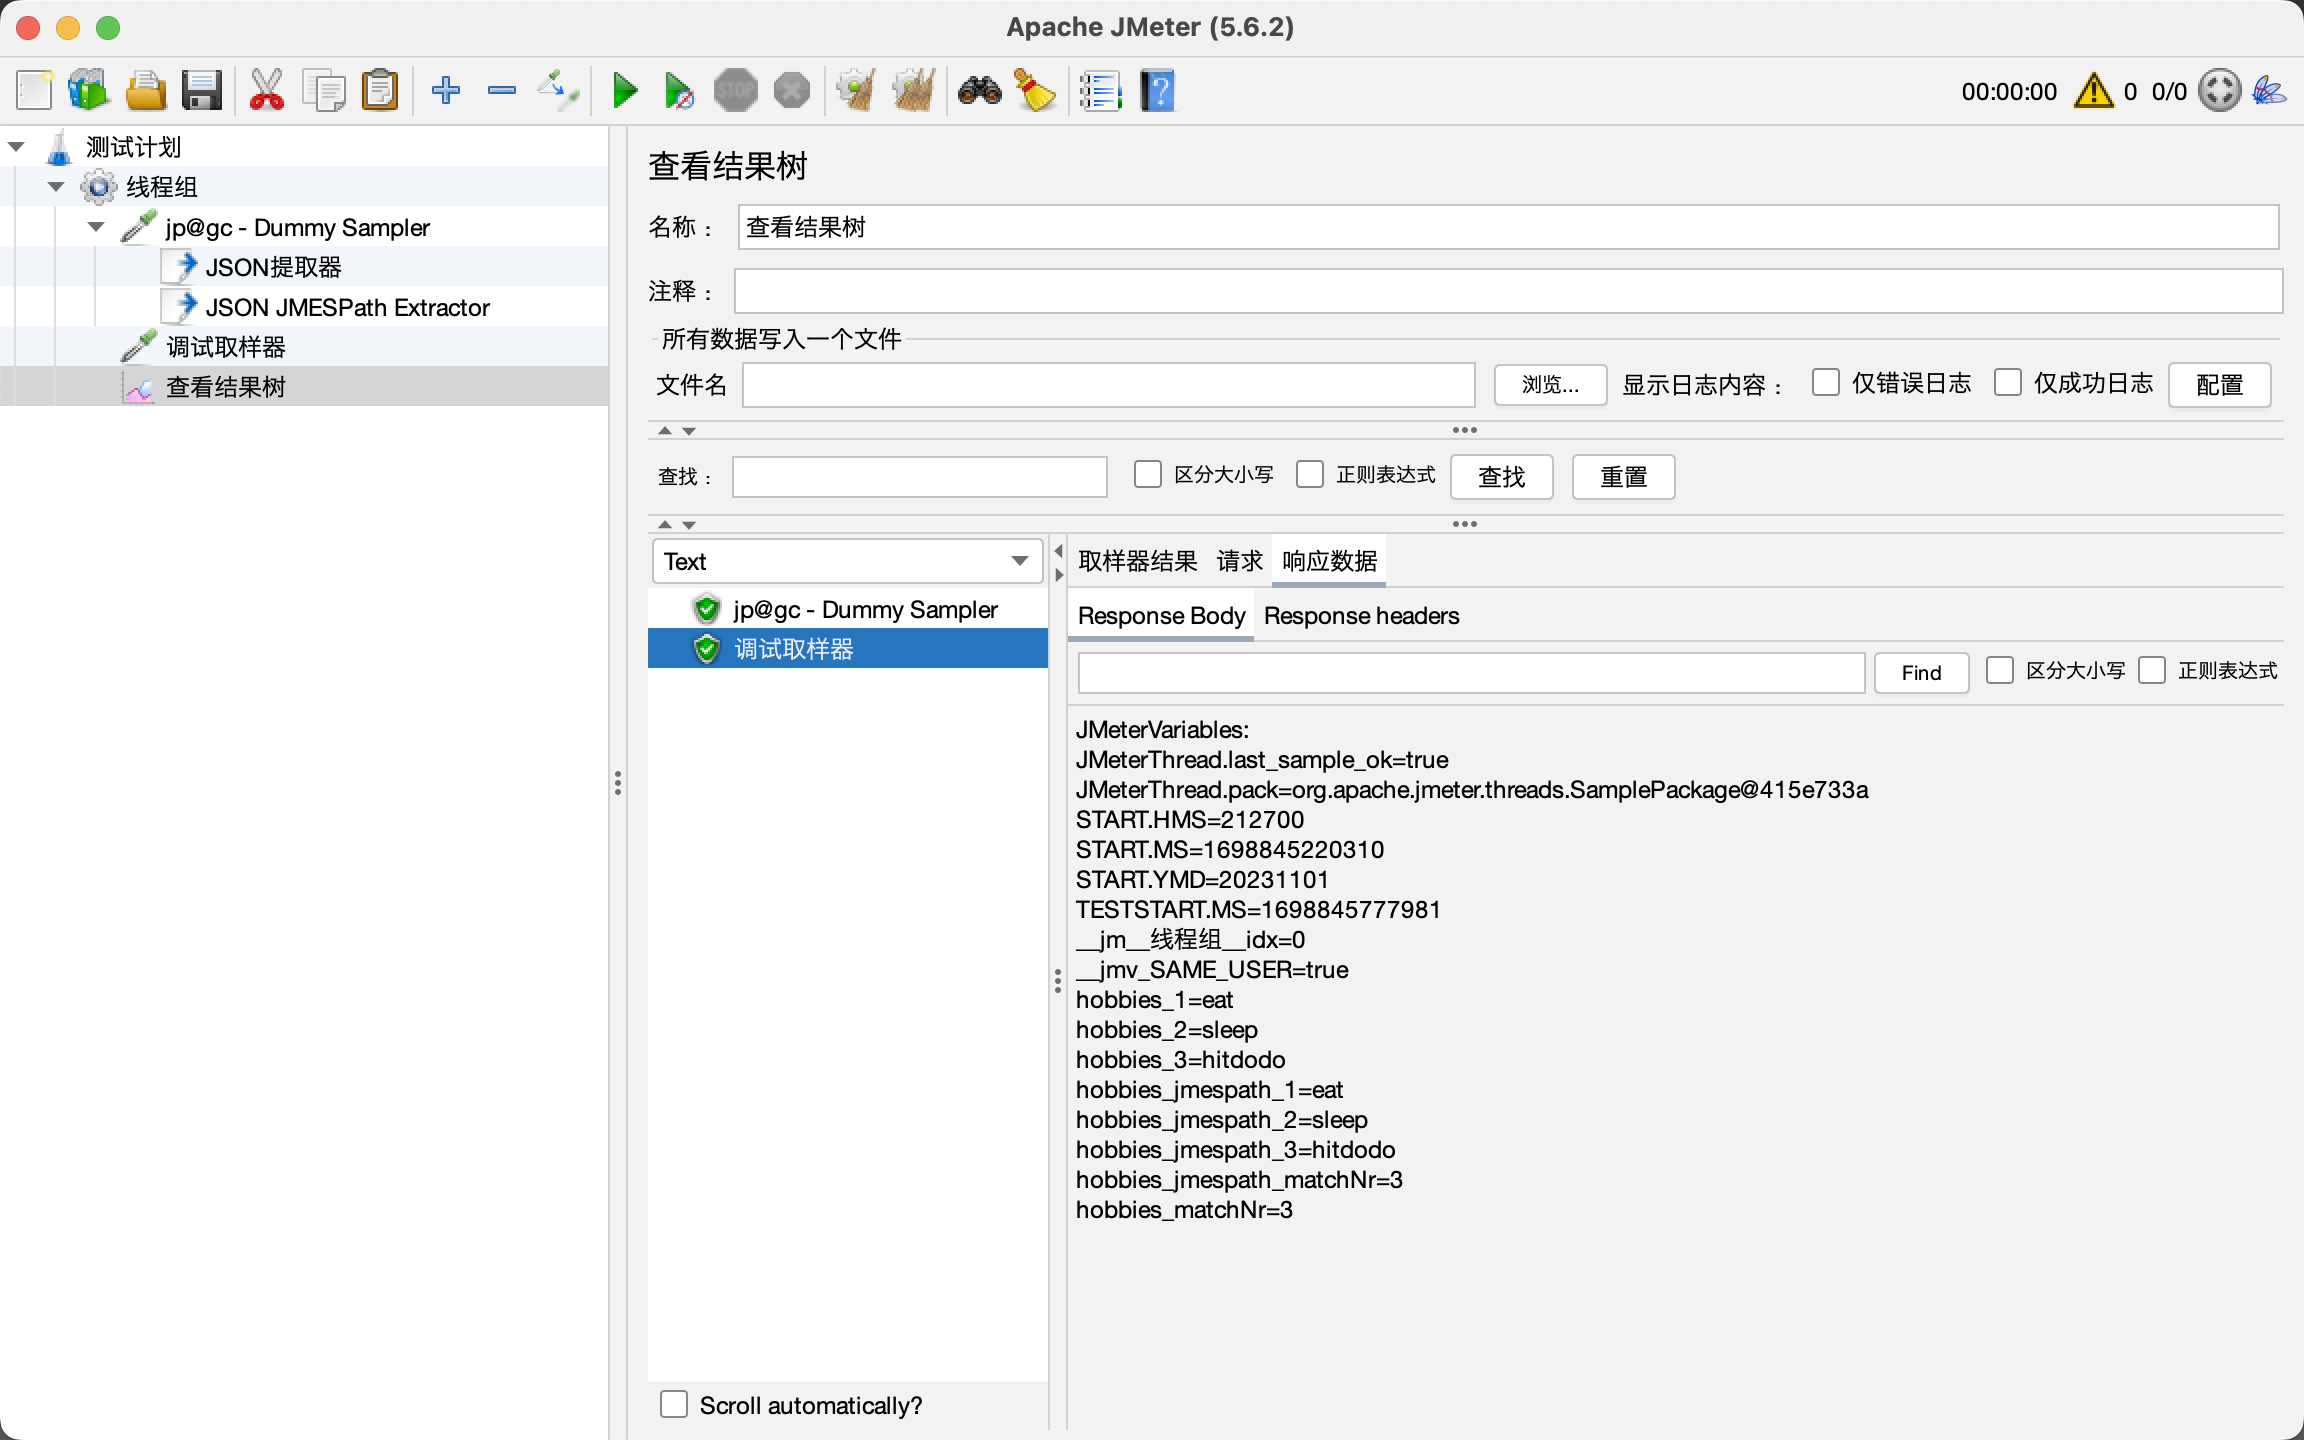Collapse the 线程组 tree node
This screenshot has width=2304, height=1440.
click(56, 187)
